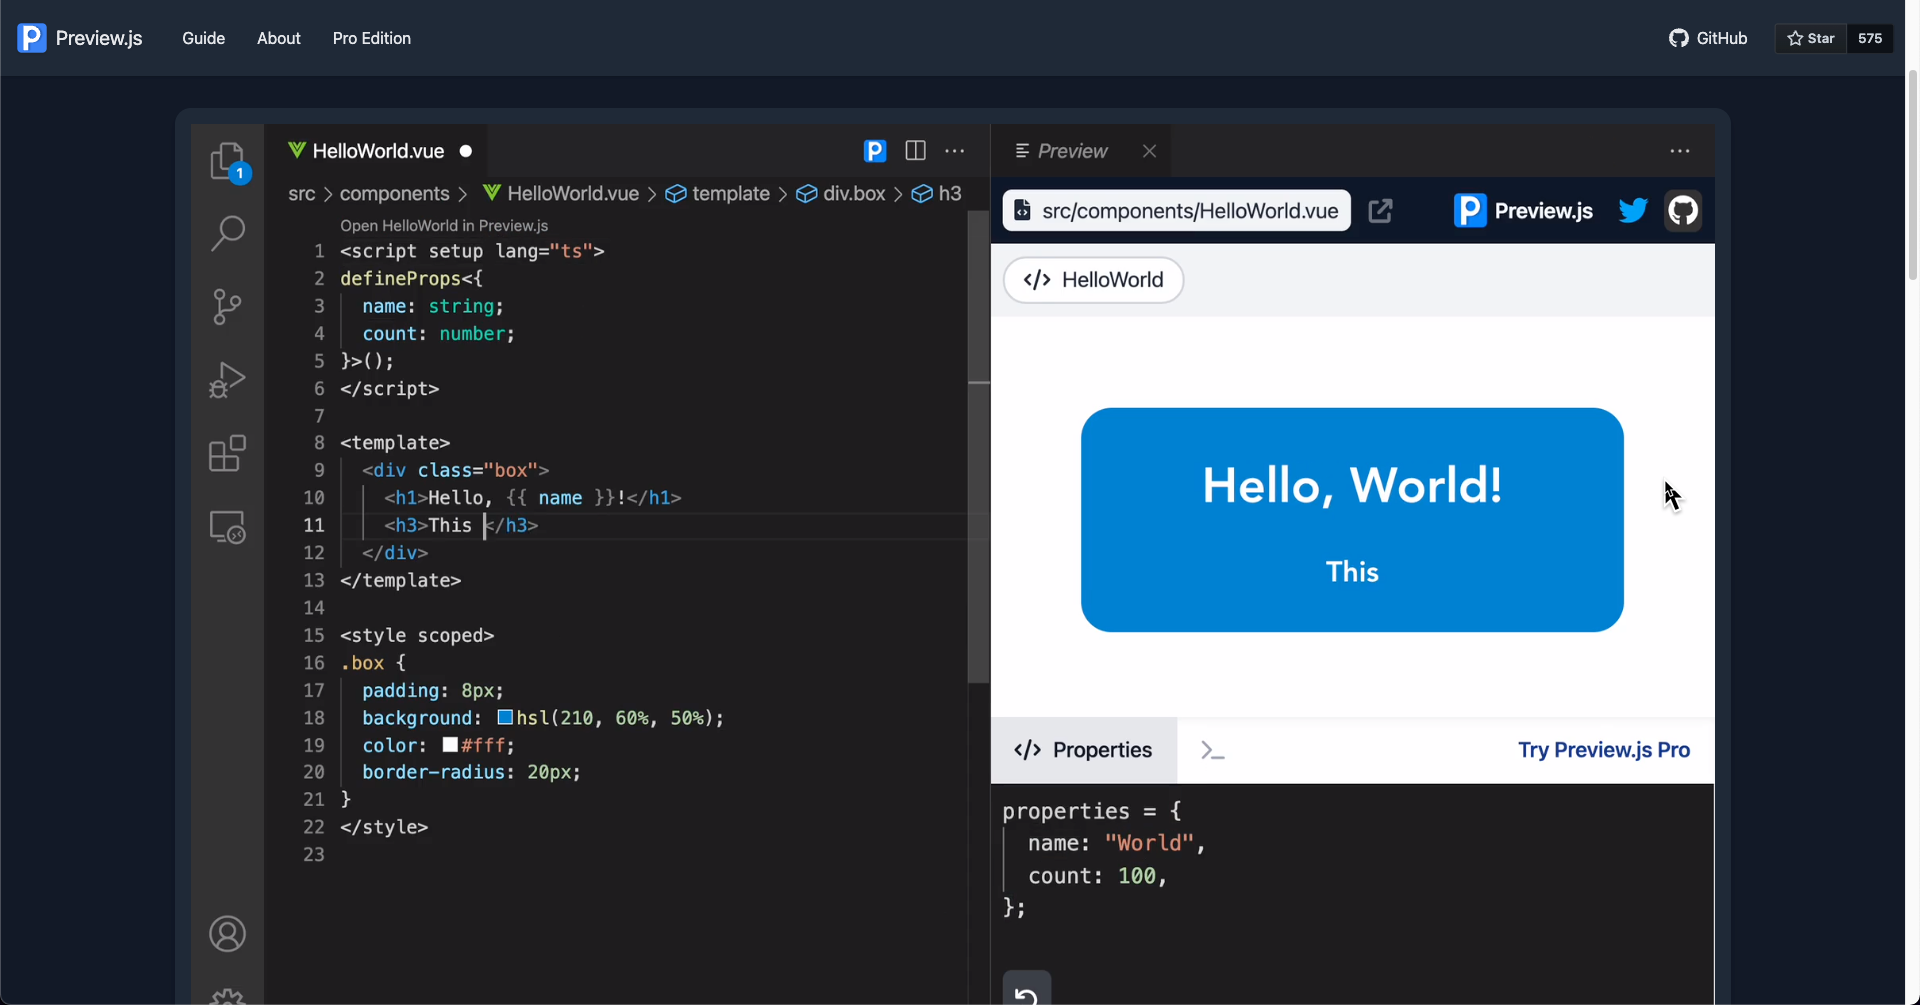Open the Guide nav item
1920x1005 pixels.
pyautogui.click(x=203, y=38)
